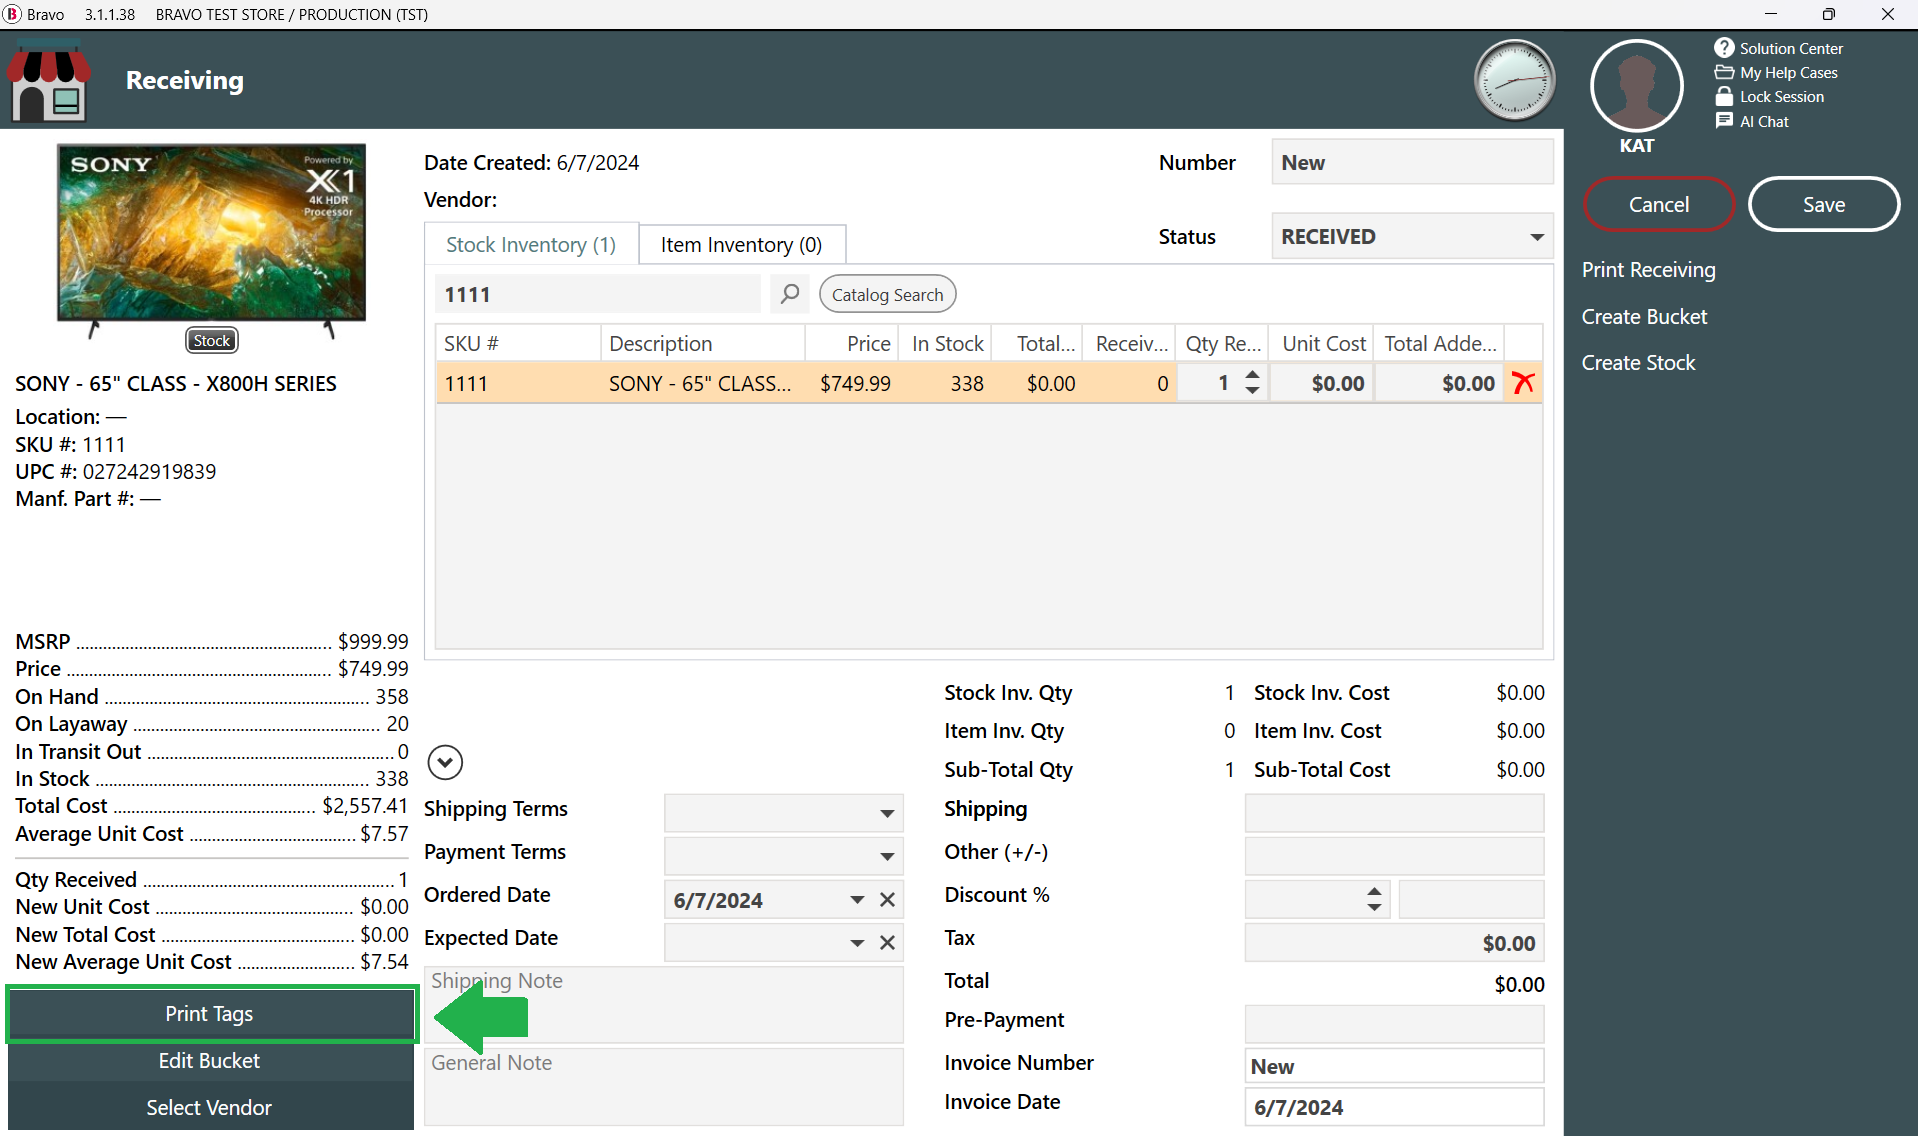This screenshot has height=1136, width=1918.
Task: Click Catalog Search button
Action: click(887, 294)
